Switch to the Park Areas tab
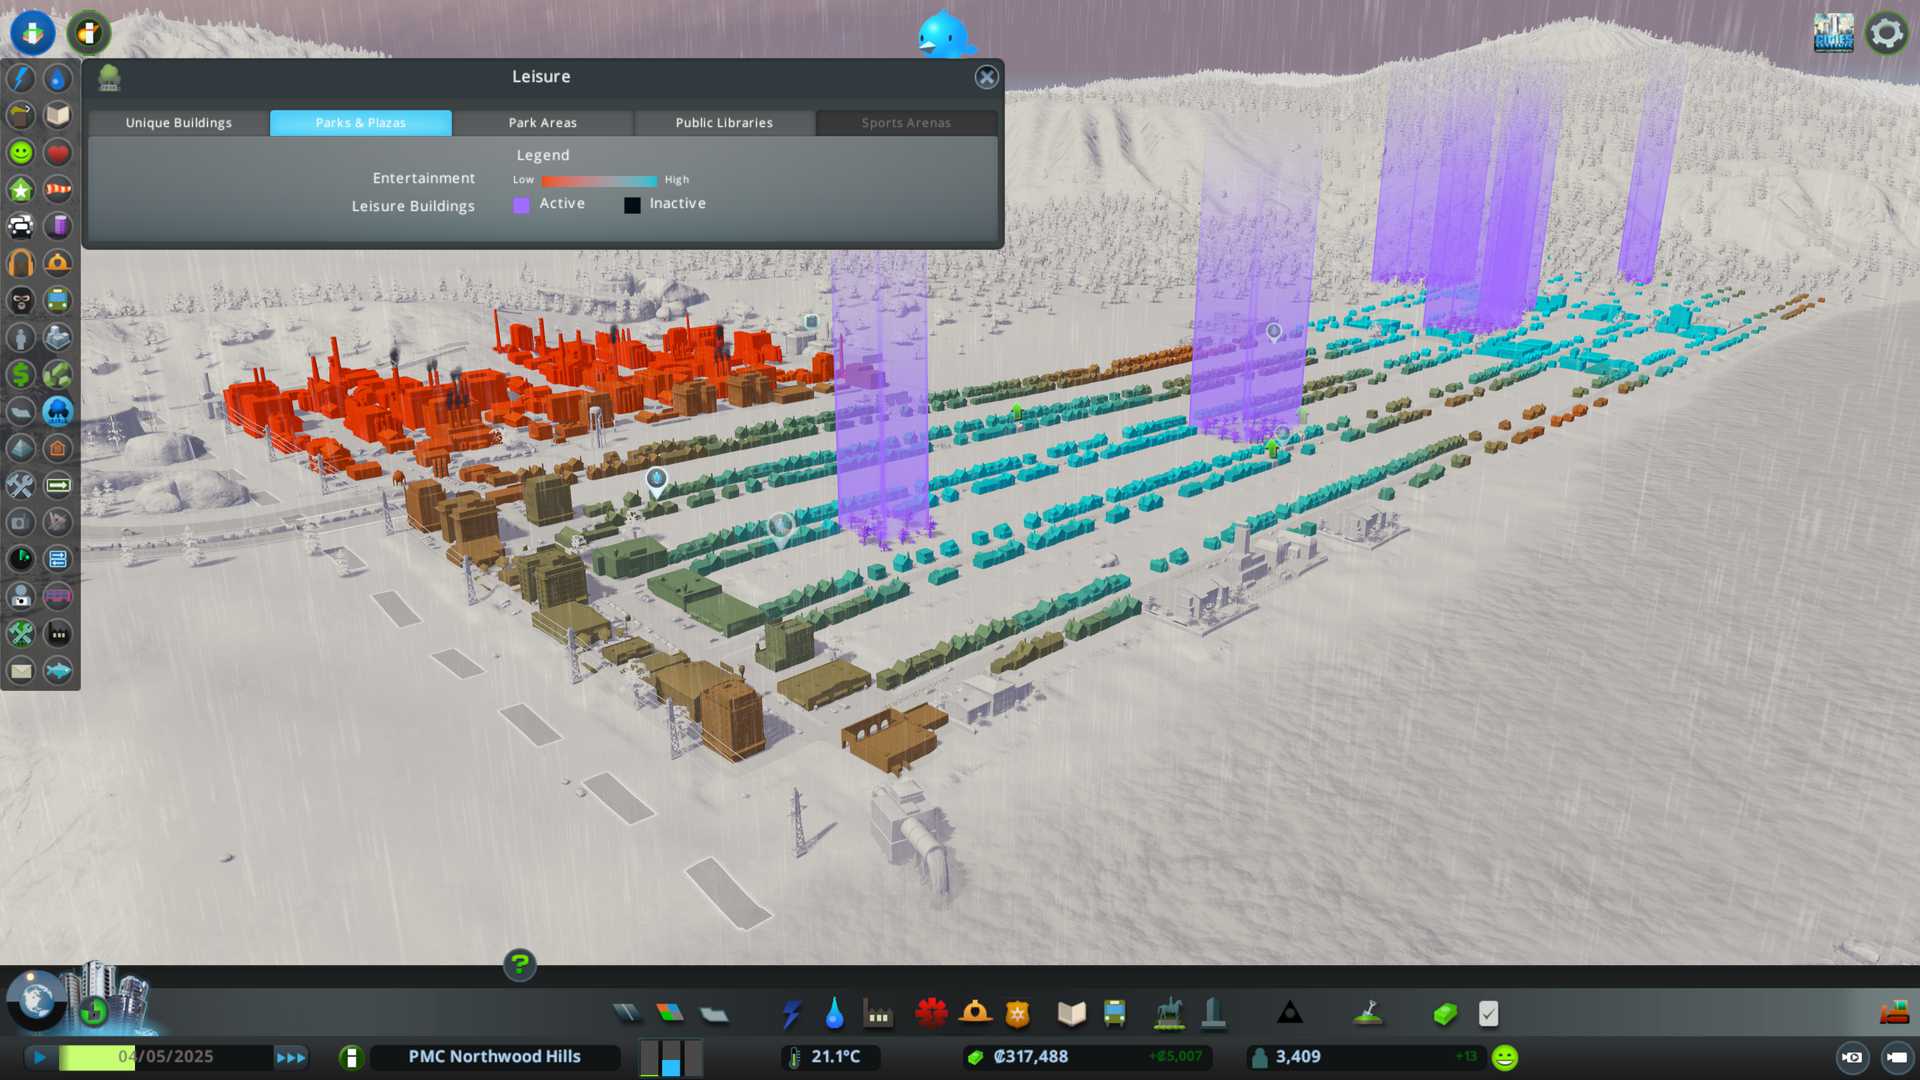 (x=542, y=123)
